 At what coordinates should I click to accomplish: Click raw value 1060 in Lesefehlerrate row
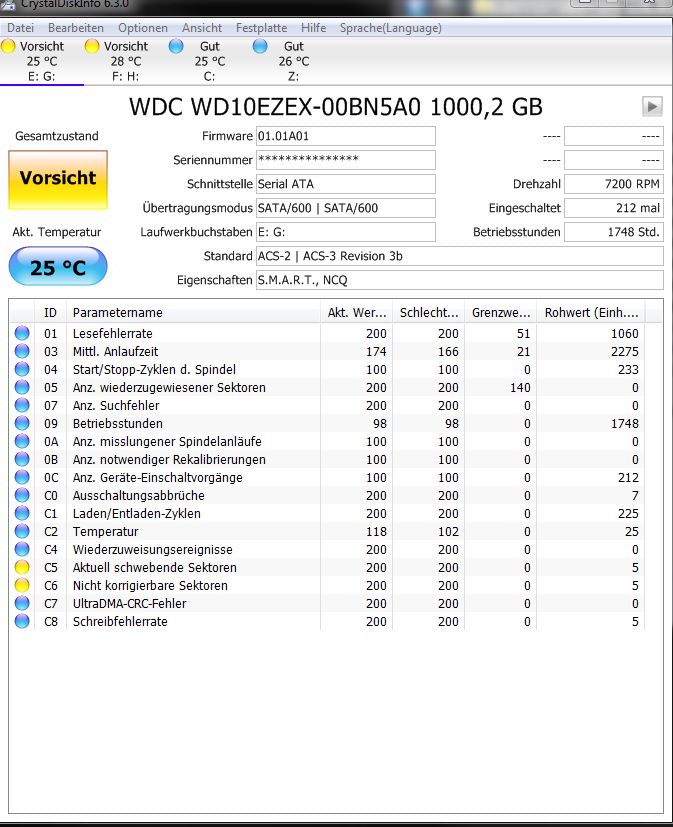tap(624, 333)
